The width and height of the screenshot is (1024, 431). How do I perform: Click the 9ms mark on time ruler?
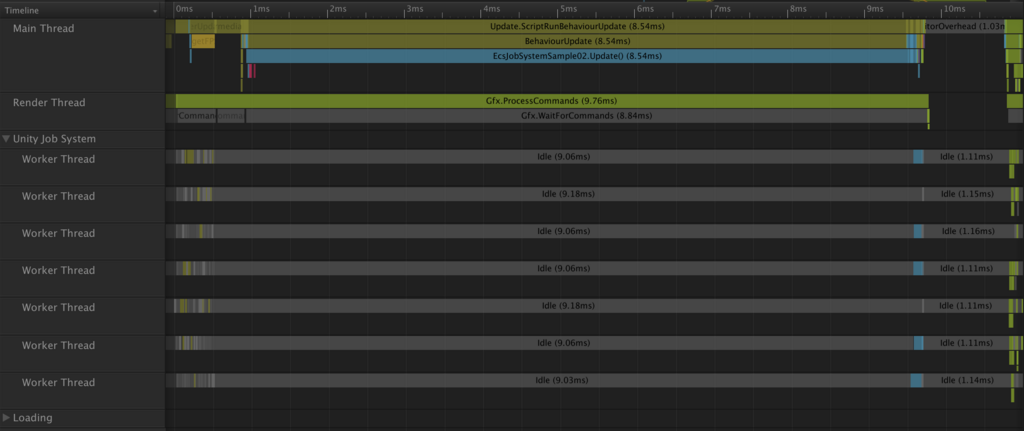tap(874, 9)
